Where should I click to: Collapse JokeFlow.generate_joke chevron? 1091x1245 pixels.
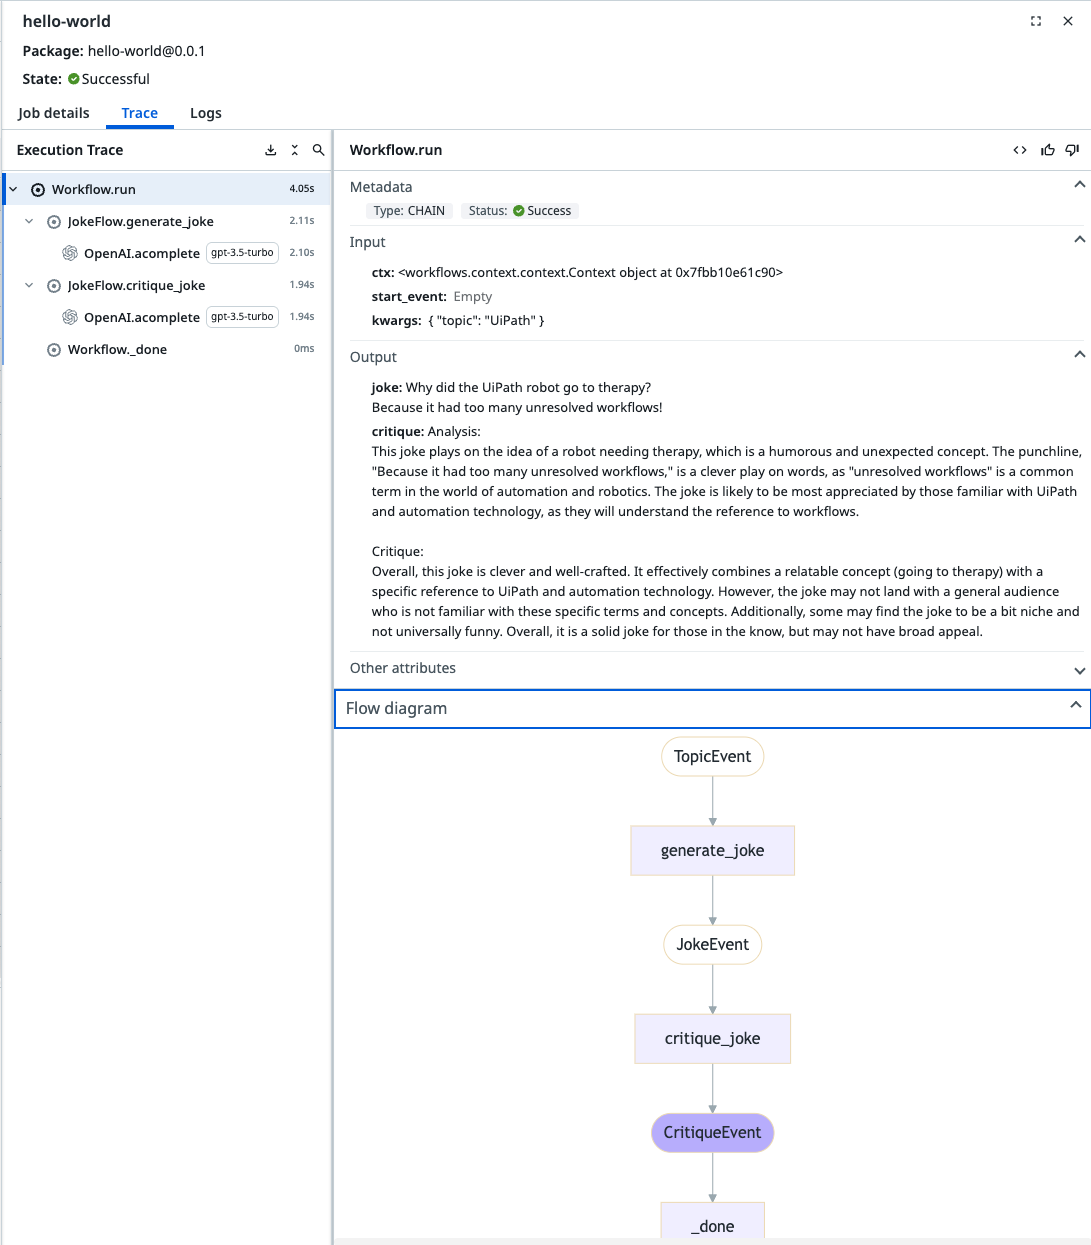pos(29,221)
